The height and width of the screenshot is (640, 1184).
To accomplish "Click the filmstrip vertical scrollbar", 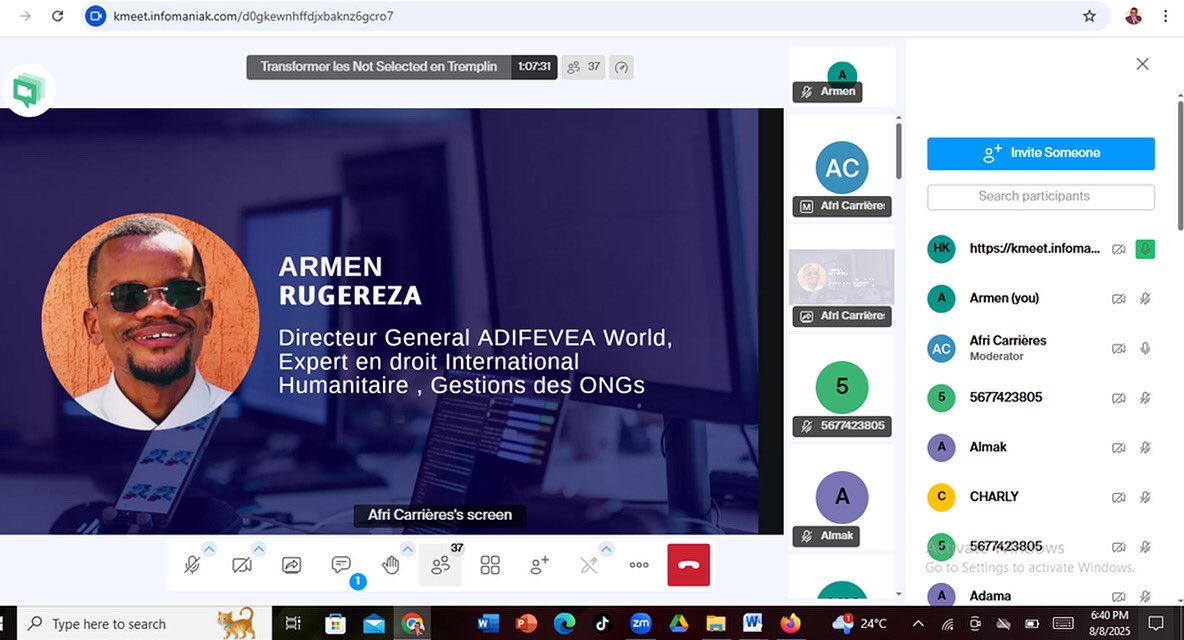I will [x=899, y=151].
